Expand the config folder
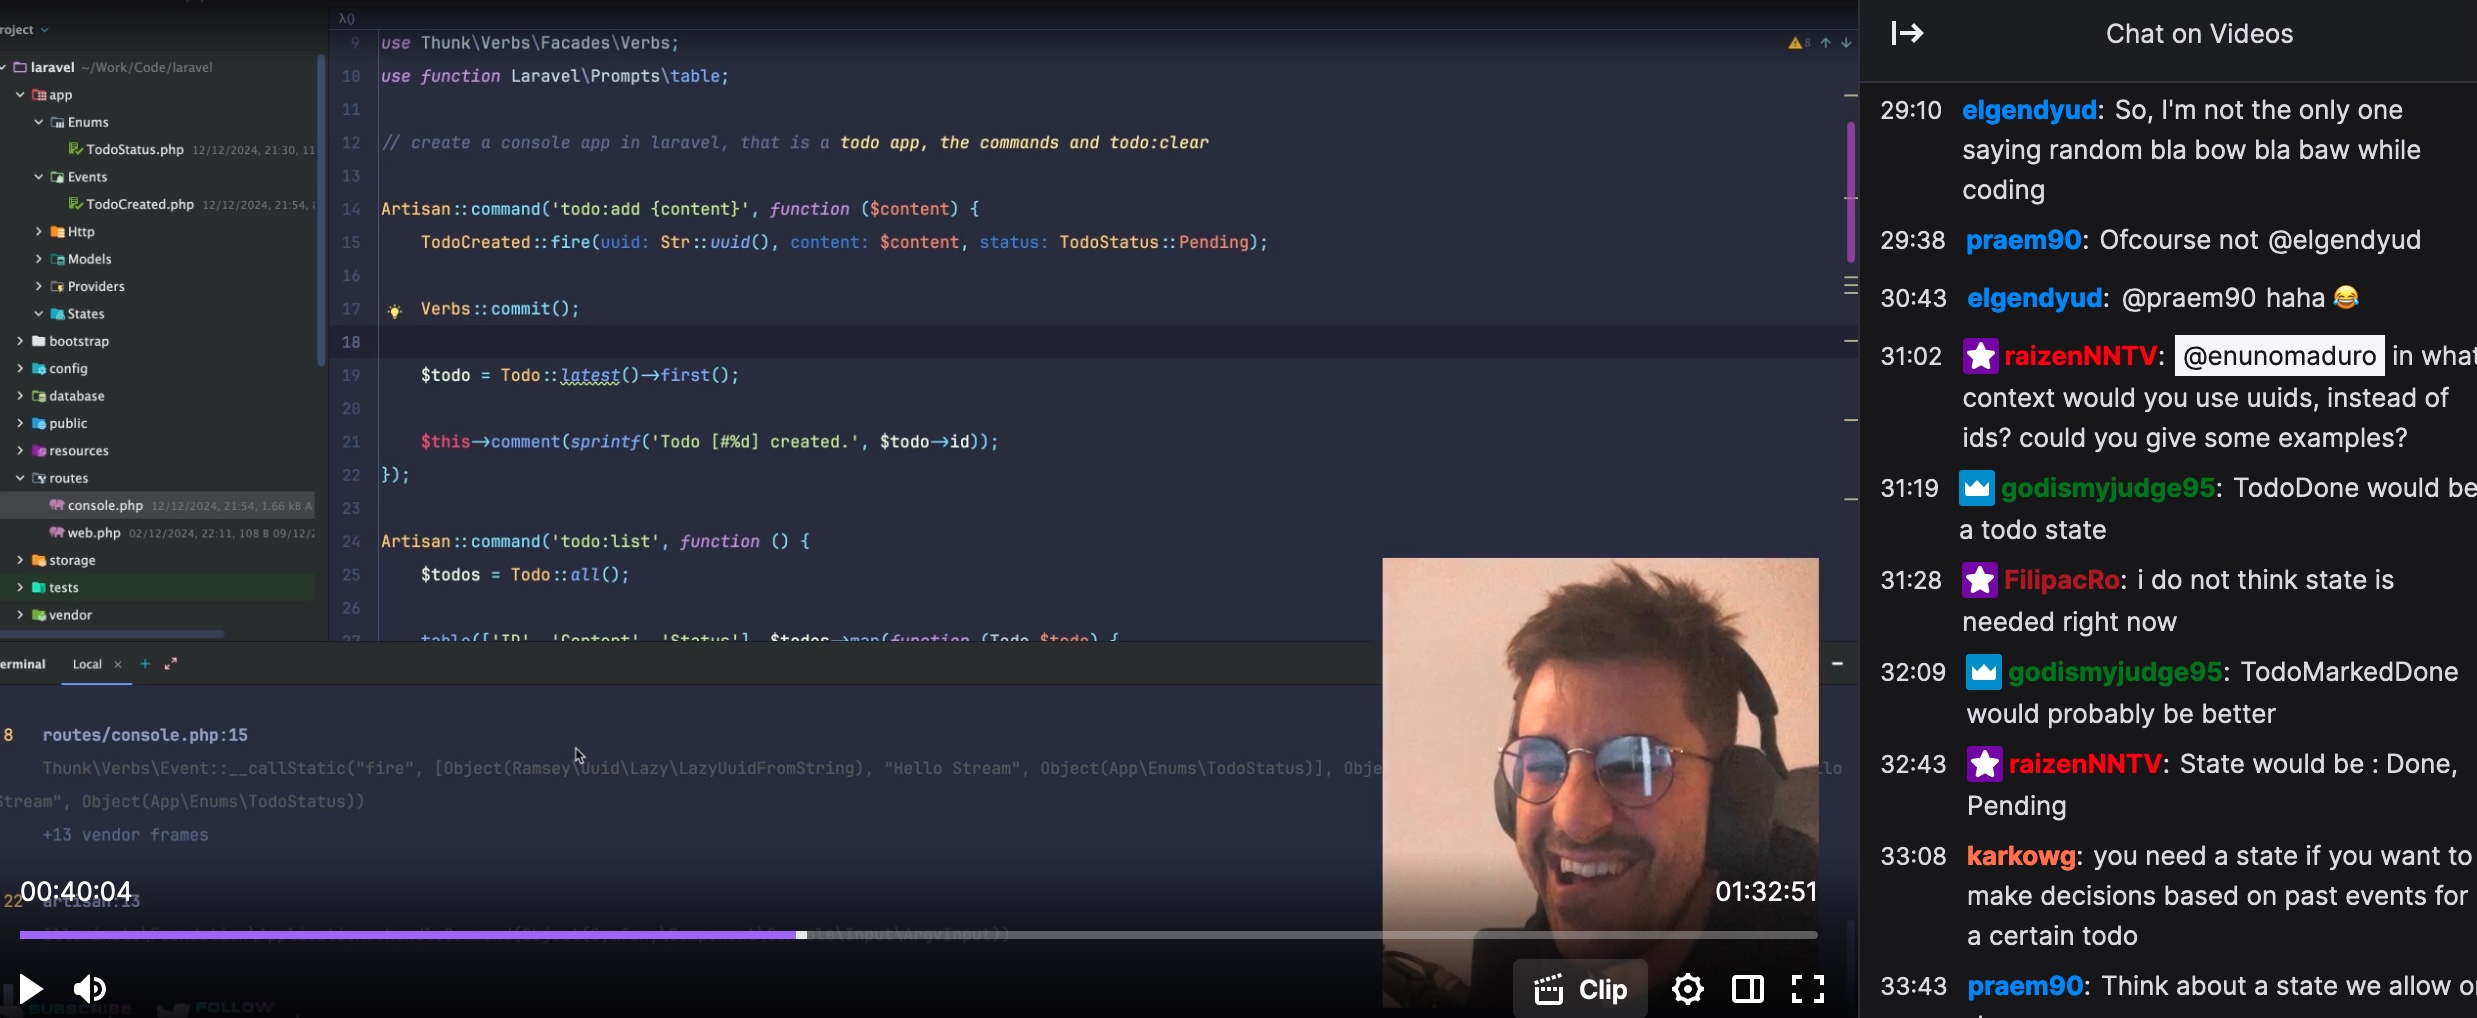 coord(20,368)
